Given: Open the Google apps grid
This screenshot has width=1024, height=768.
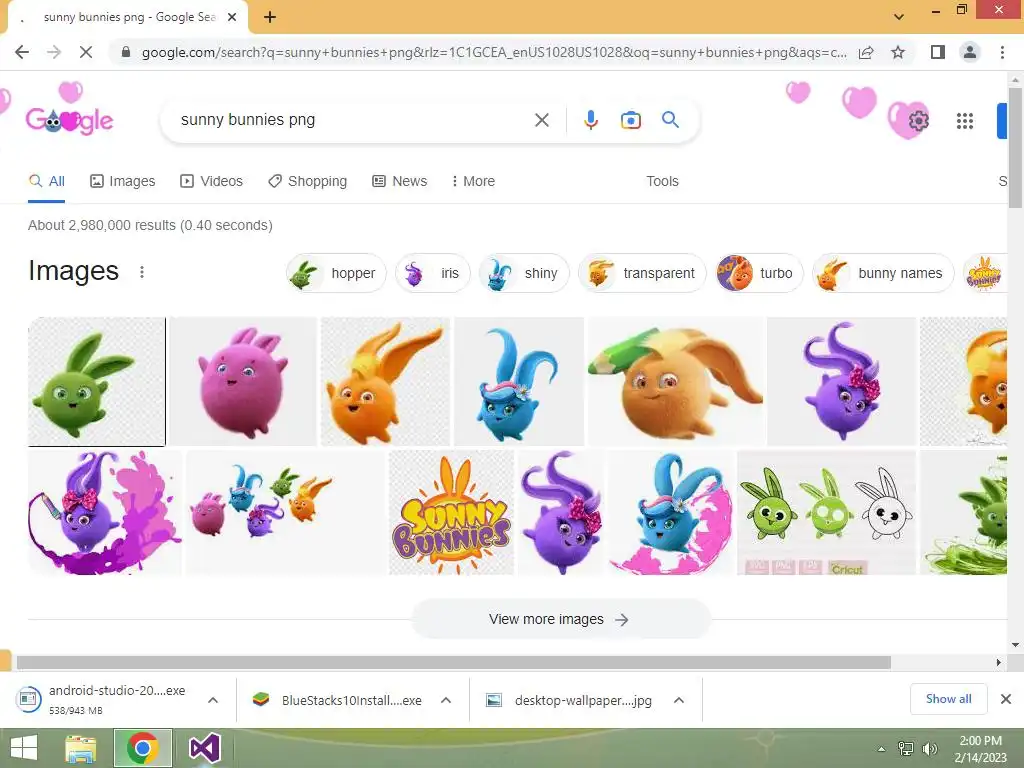Looking at the screenshot, I should (965, 121).
